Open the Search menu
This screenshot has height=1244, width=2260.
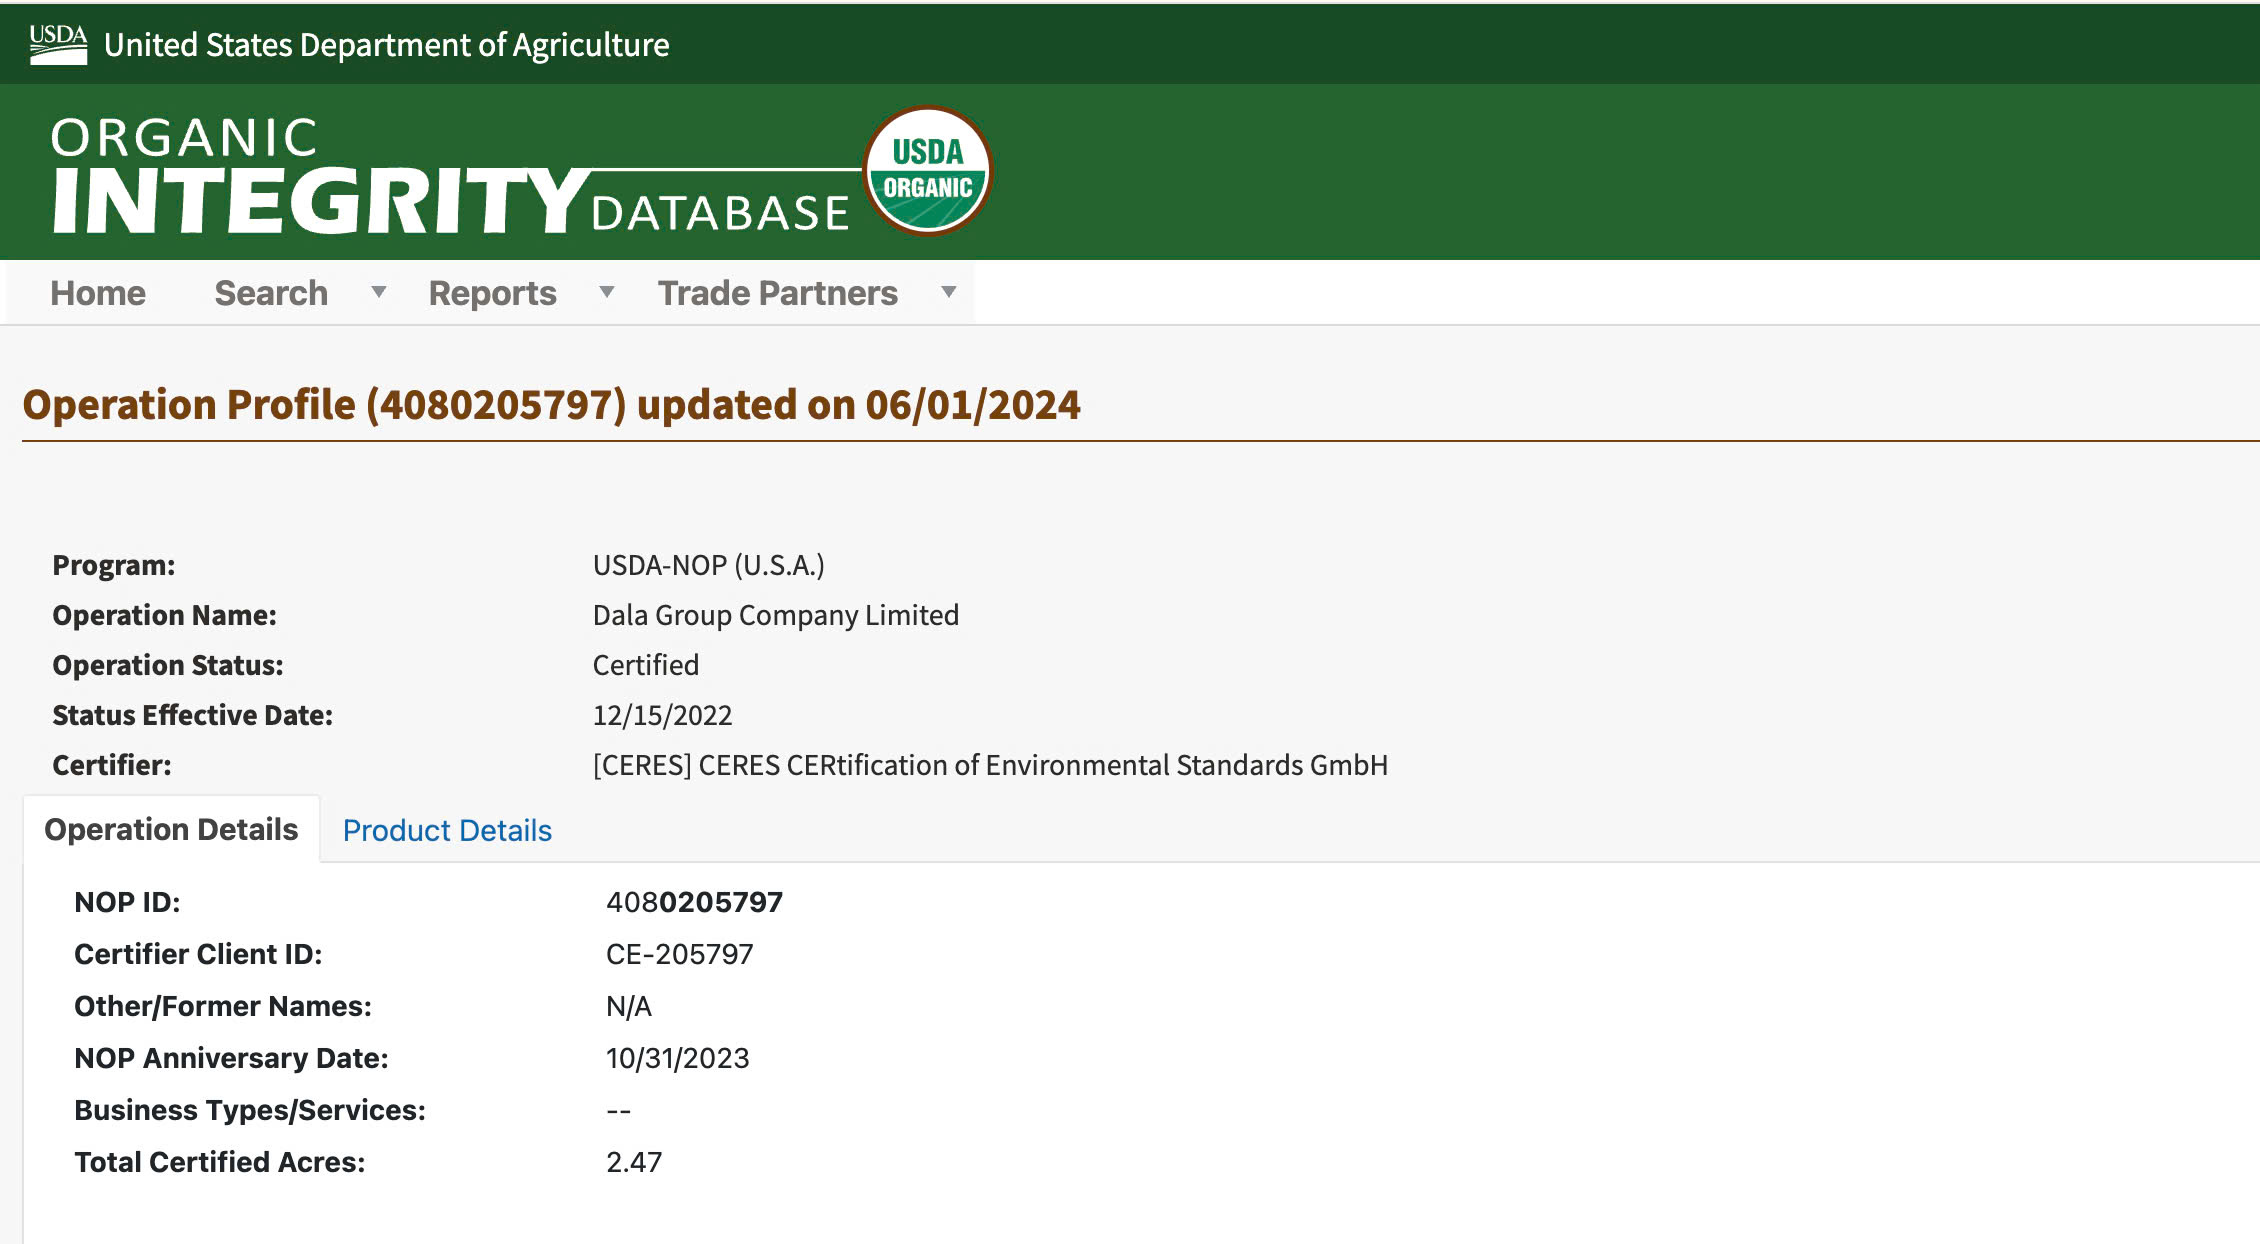point(271,293)
